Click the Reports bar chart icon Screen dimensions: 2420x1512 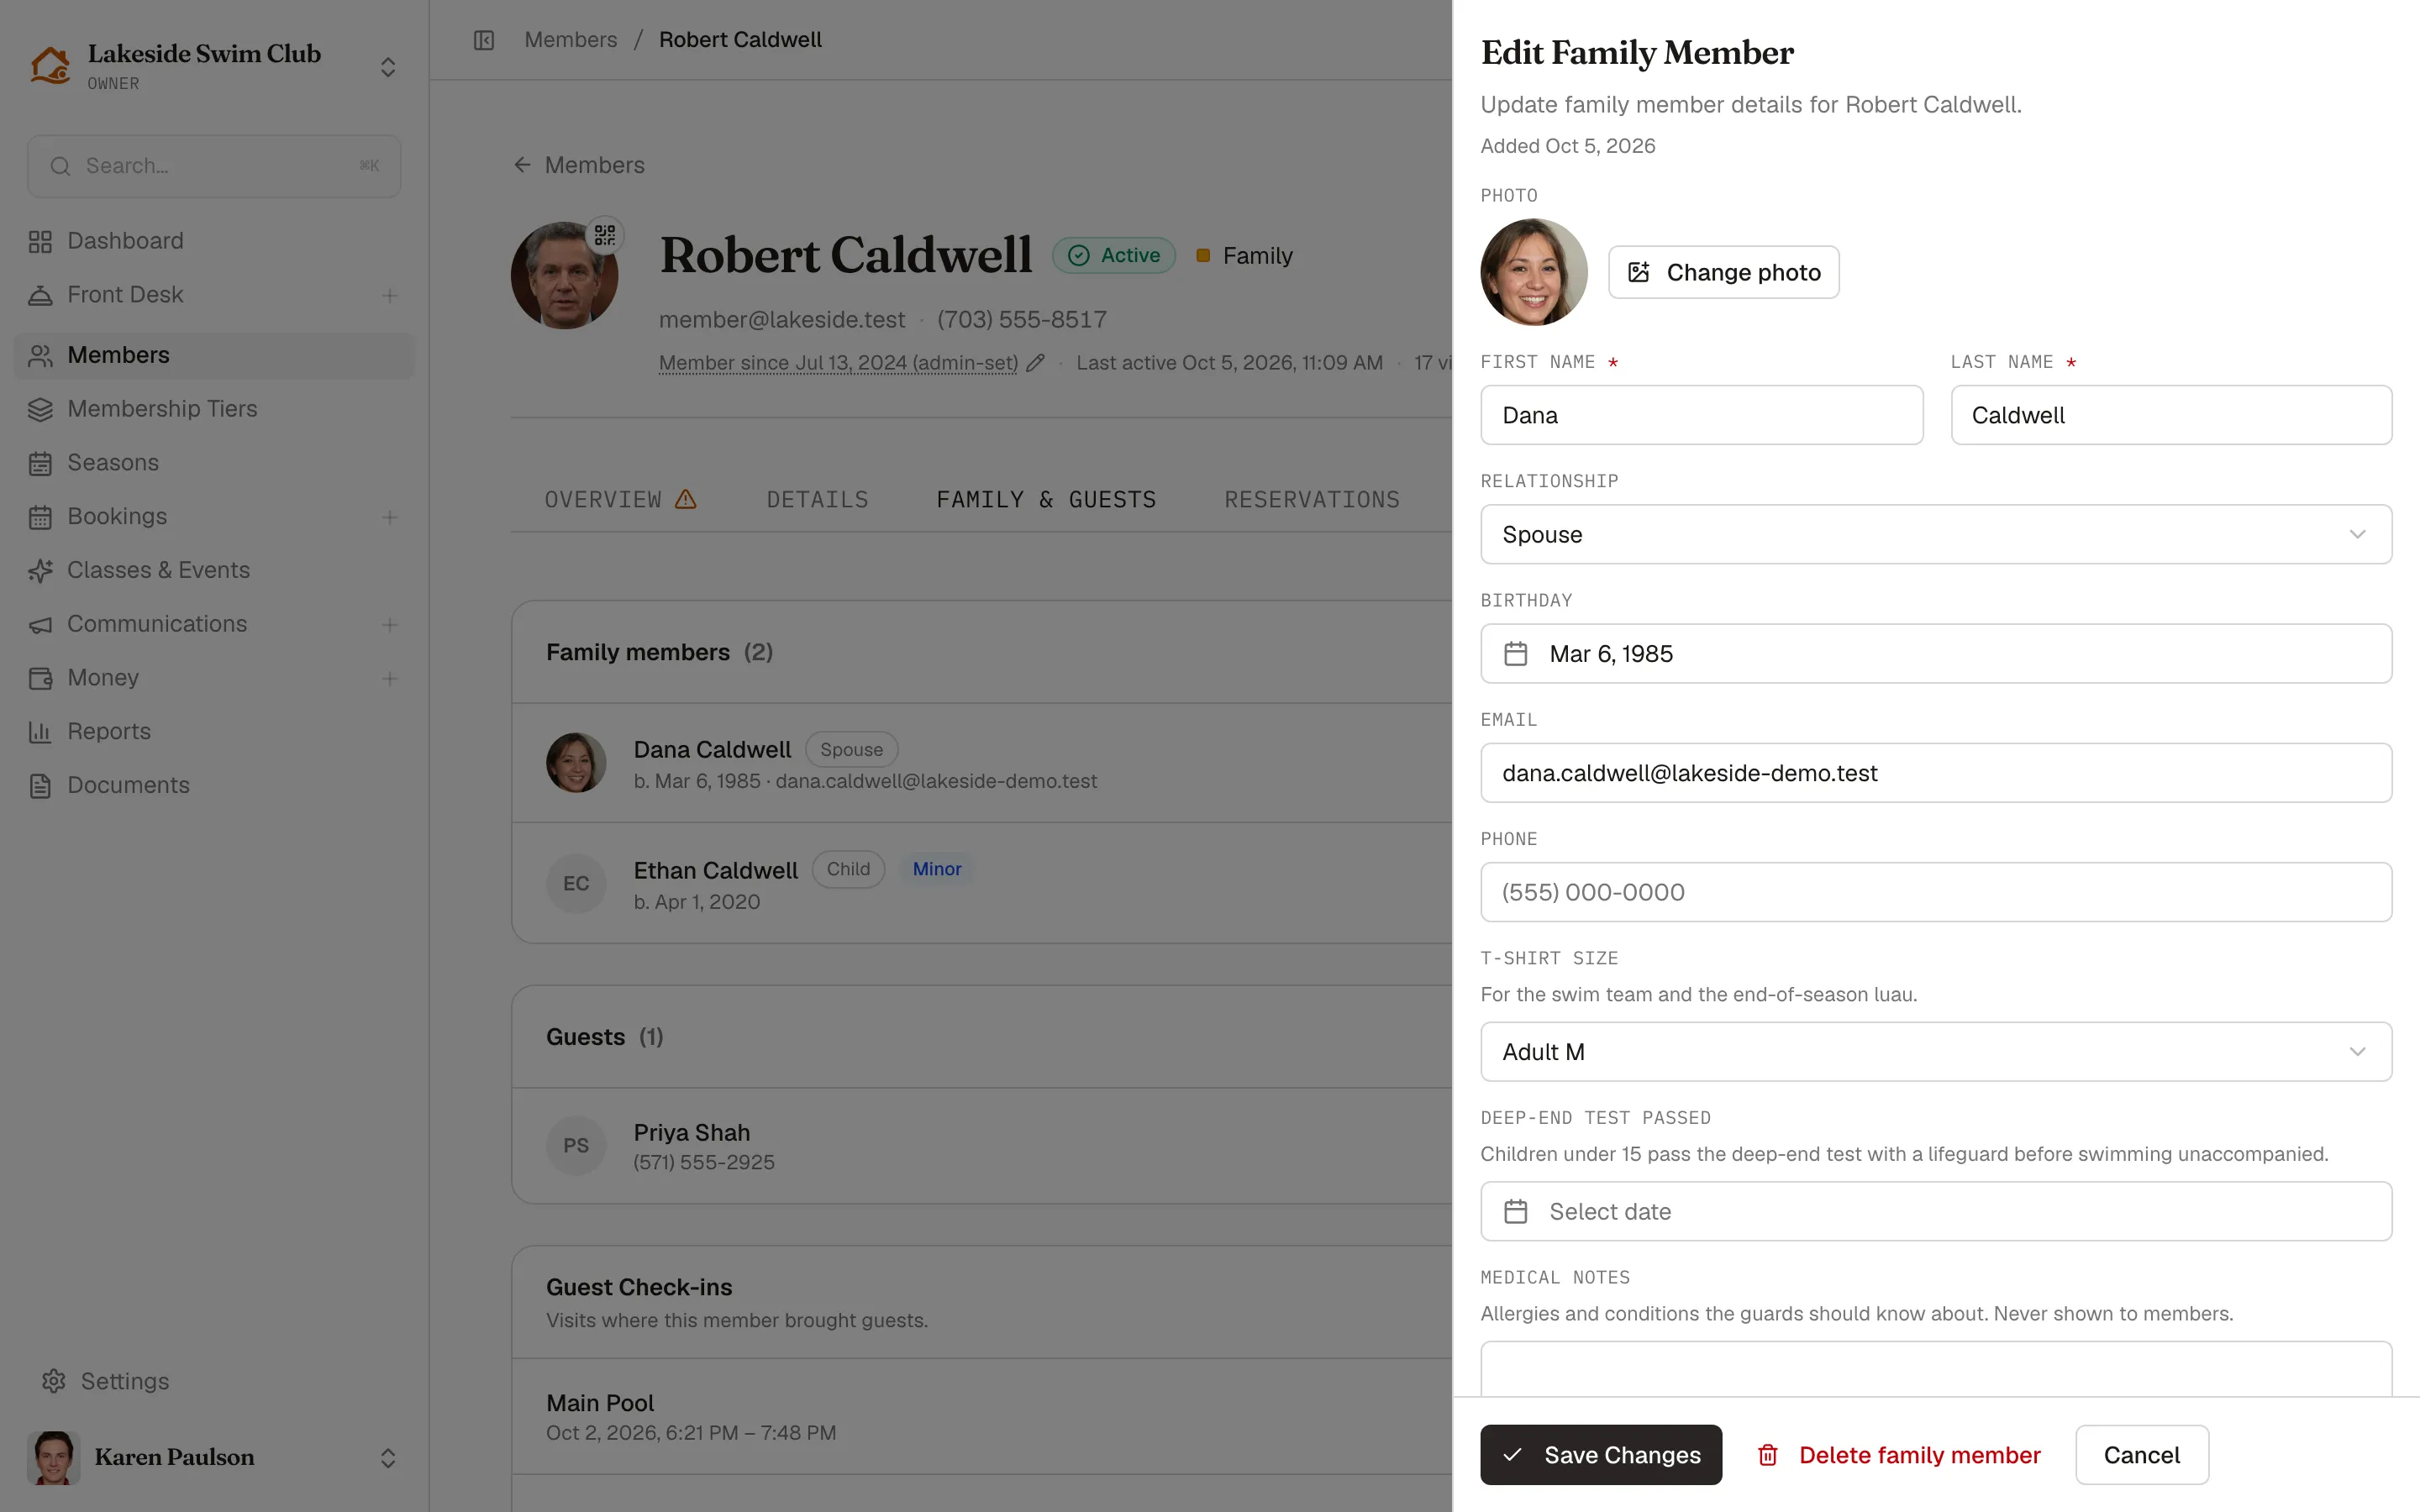[x=40, y=732]
